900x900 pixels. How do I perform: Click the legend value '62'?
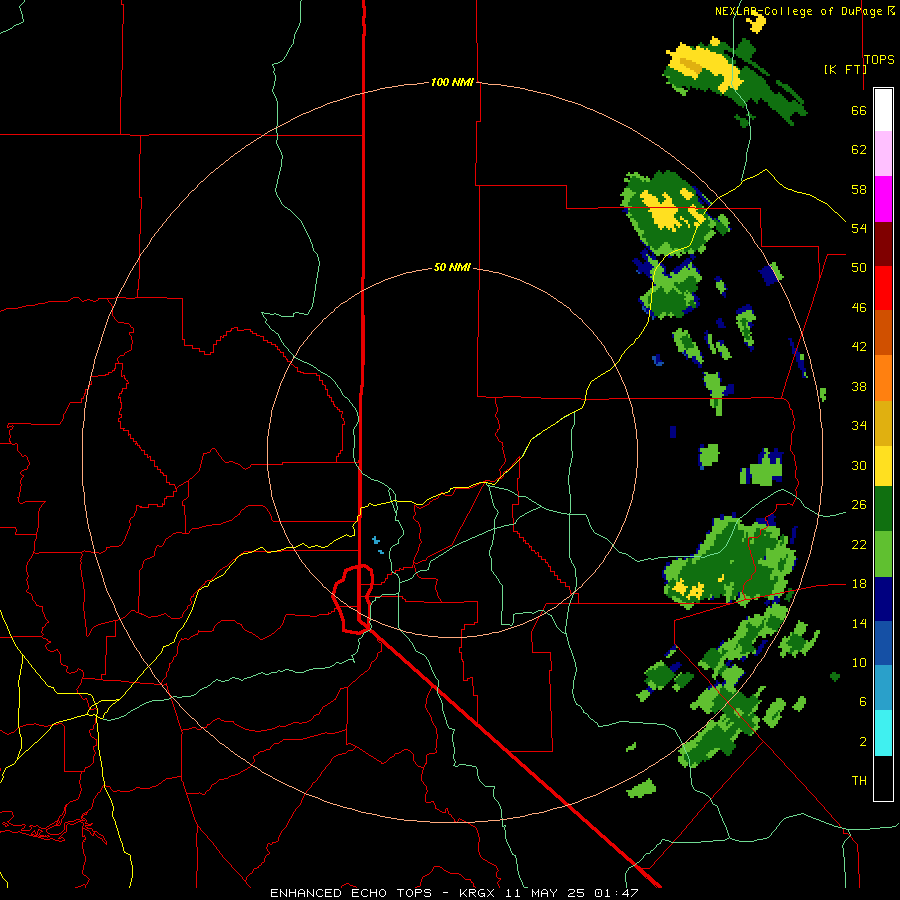[x=859, y=150]
